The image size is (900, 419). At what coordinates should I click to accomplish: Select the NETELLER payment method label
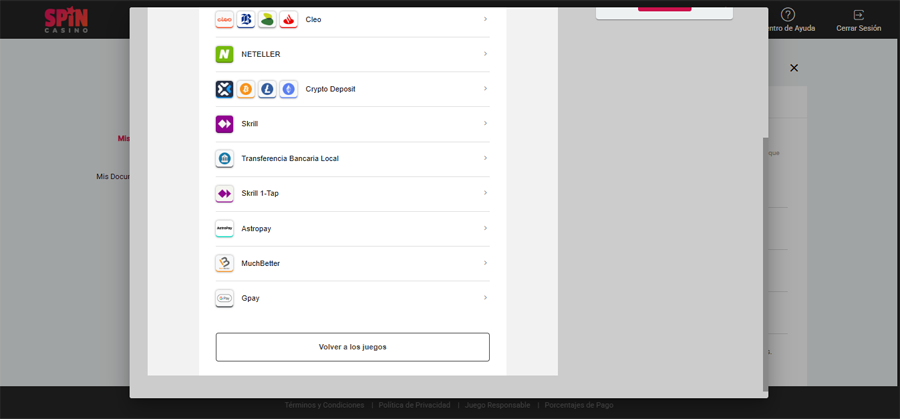click(261, 55)
